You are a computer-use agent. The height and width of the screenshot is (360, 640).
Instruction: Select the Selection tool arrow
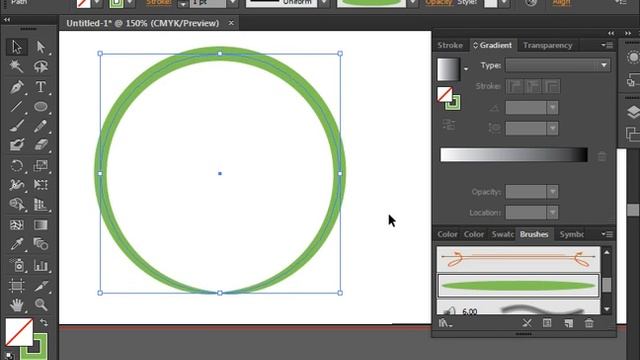(x=16, y=47)
